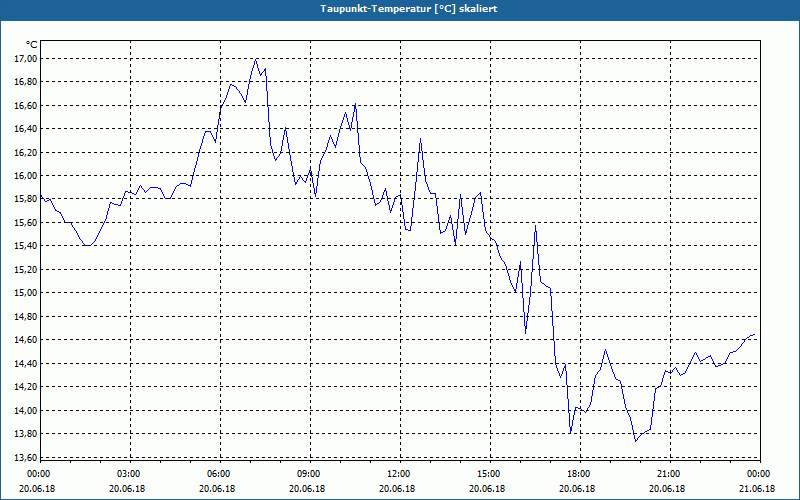Click the 15:00 time label
The width and height of the screenshot is (800, 500).
[489, 474]
